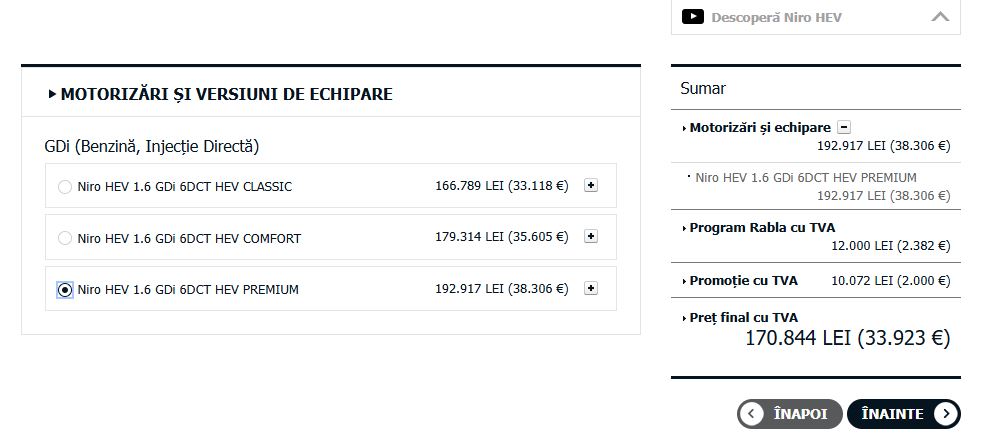
Task: Click the ÎNAINTE next button
Action: [x=903, y=414]
